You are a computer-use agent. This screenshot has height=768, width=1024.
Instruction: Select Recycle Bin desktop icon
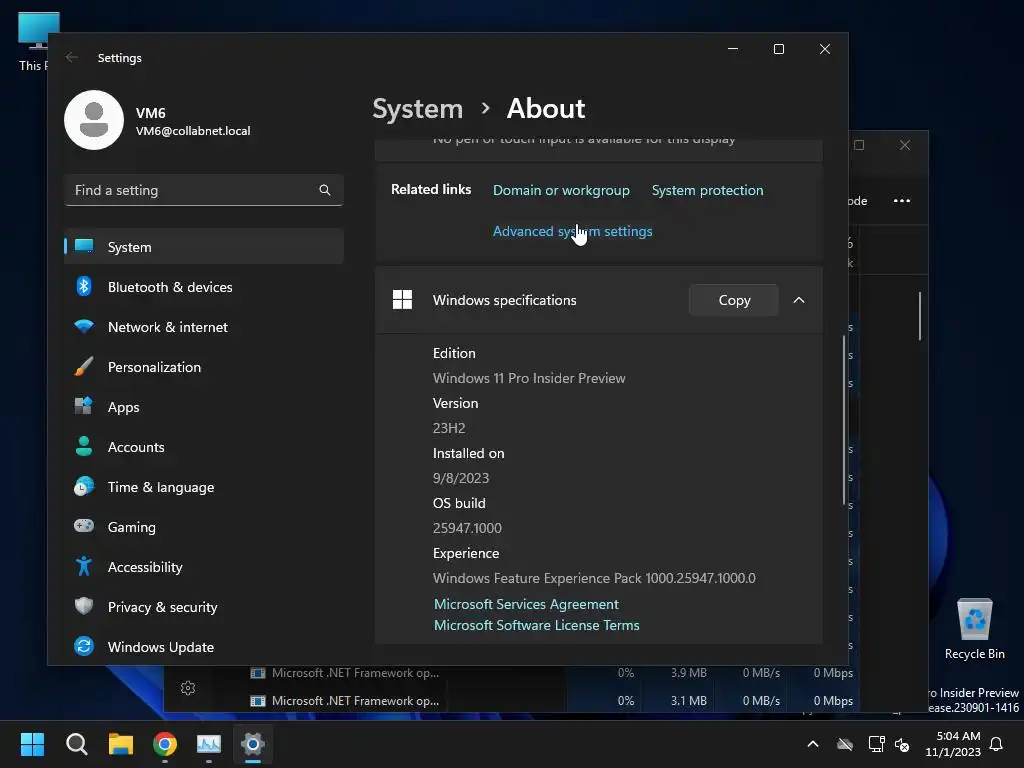(x=974, y=628)
